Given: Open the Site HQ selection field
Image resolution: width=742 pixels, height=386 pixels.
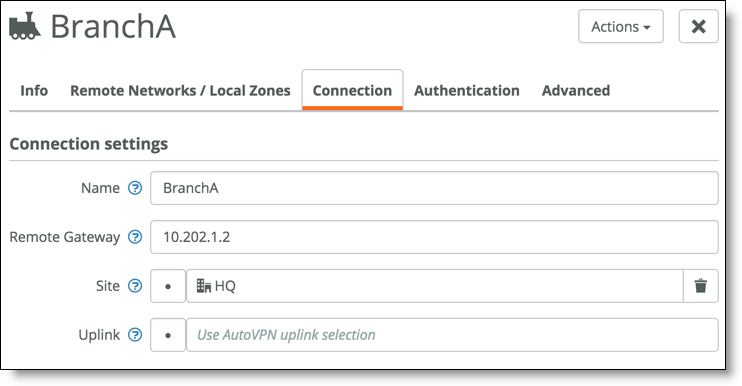Looking at the screenshot, I should pos(434,286).
